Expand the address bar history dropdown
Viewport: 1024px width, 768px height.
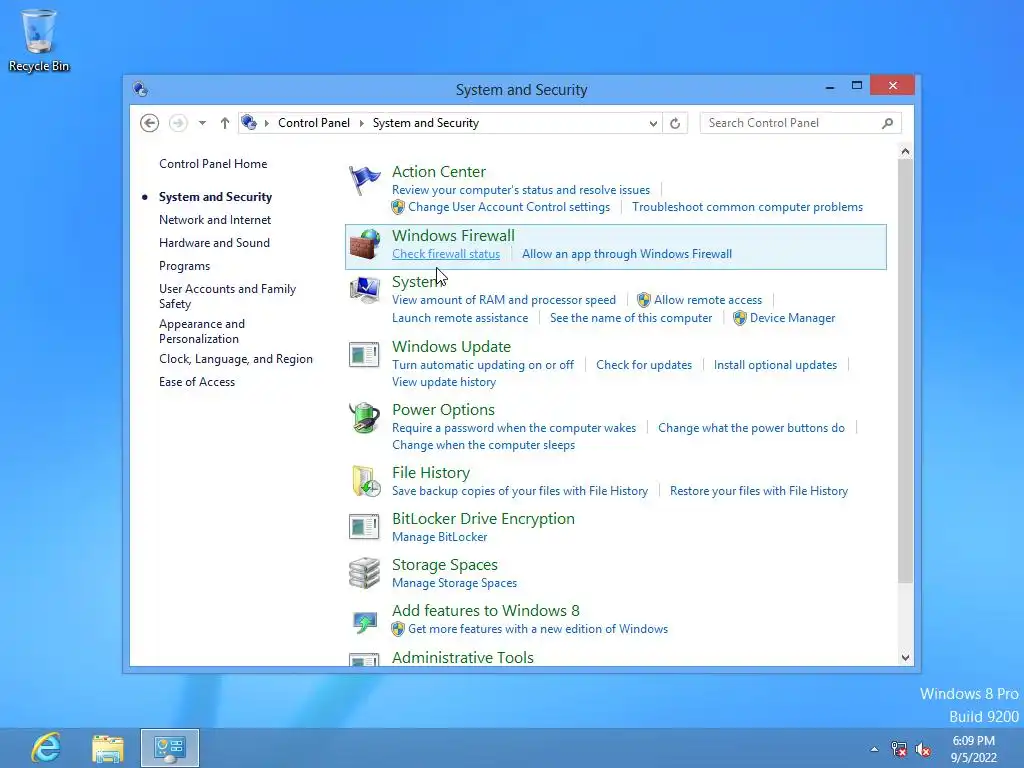click(653, 123)
